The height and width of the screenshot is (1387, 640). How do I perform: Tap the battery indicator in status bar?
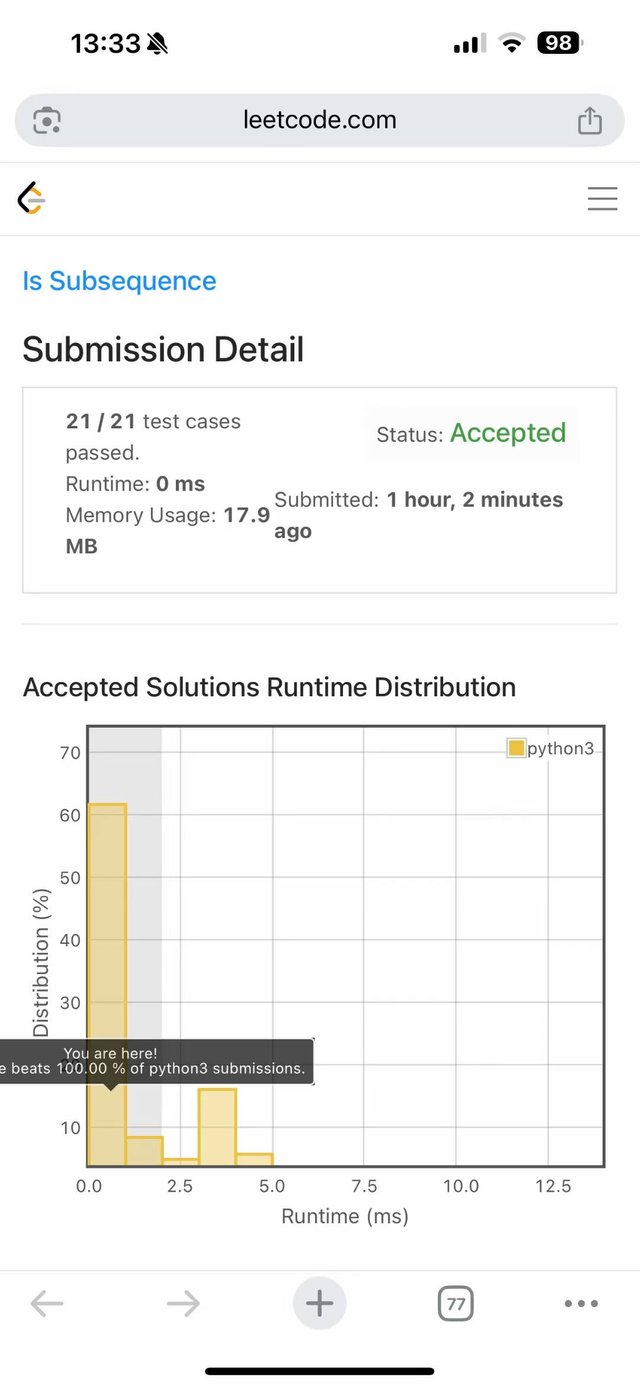(x=560, y=43)
